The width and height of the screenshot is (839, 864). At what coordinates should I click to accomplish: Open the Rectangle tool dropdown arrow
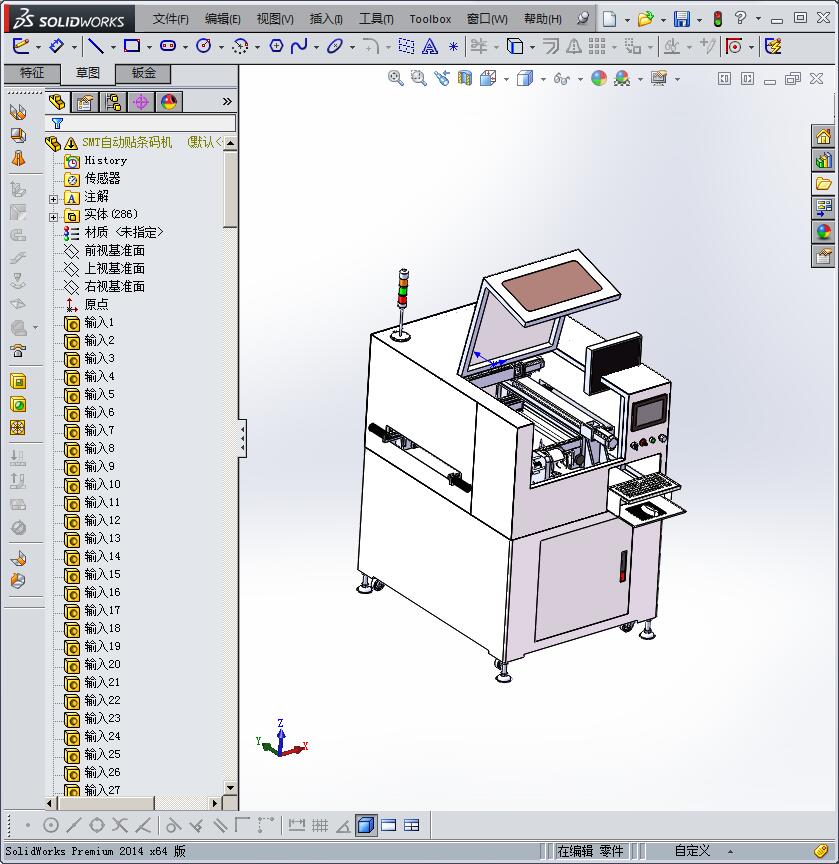[x=149, y=47]
